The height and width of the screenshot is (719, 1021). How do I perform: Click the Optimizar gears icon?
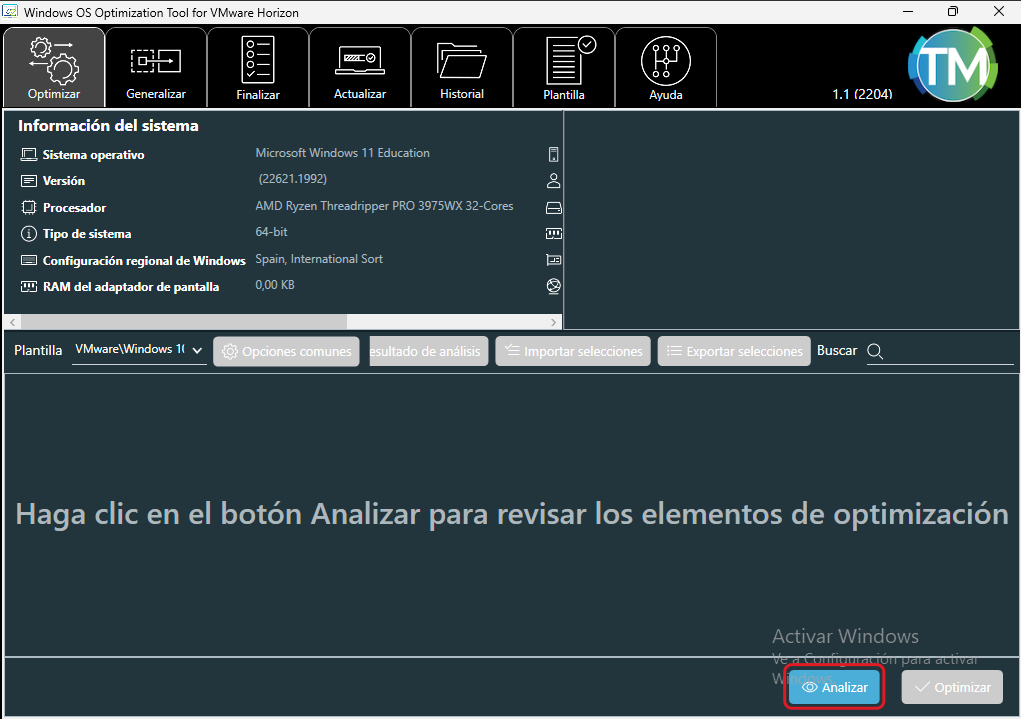(x=54, y=60)
